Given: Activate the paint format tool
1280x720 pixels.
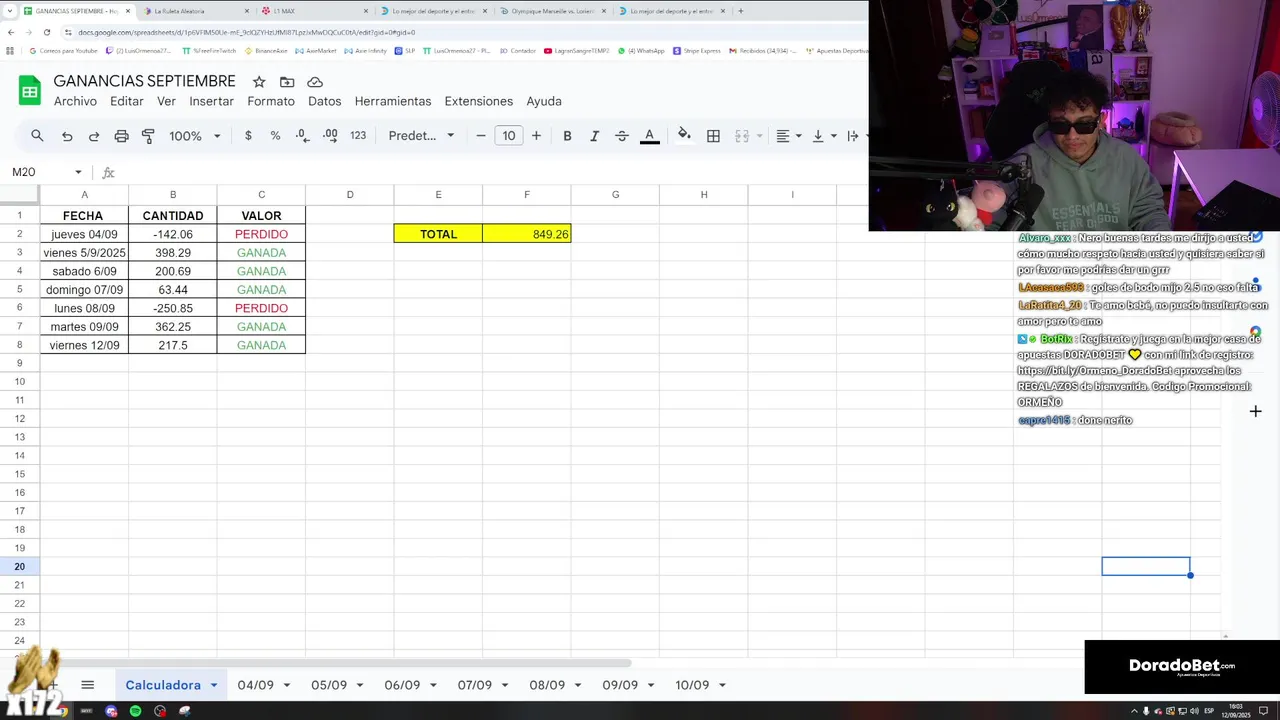Looking at the screenshot, I should click(x=148, y=136).
